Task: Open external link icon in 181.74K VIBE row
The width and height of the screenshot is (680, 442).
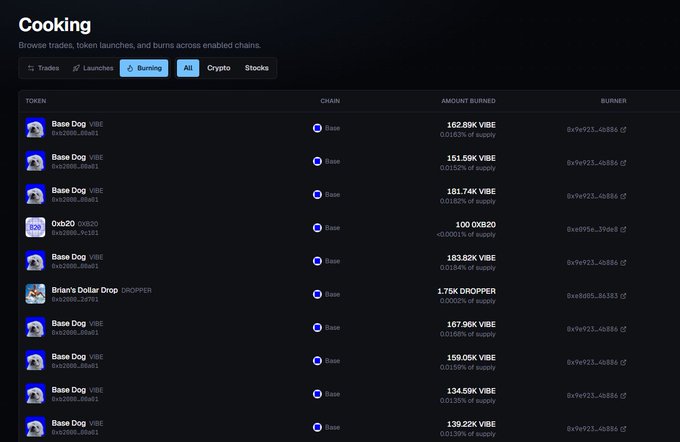Action: coord(623,196)
